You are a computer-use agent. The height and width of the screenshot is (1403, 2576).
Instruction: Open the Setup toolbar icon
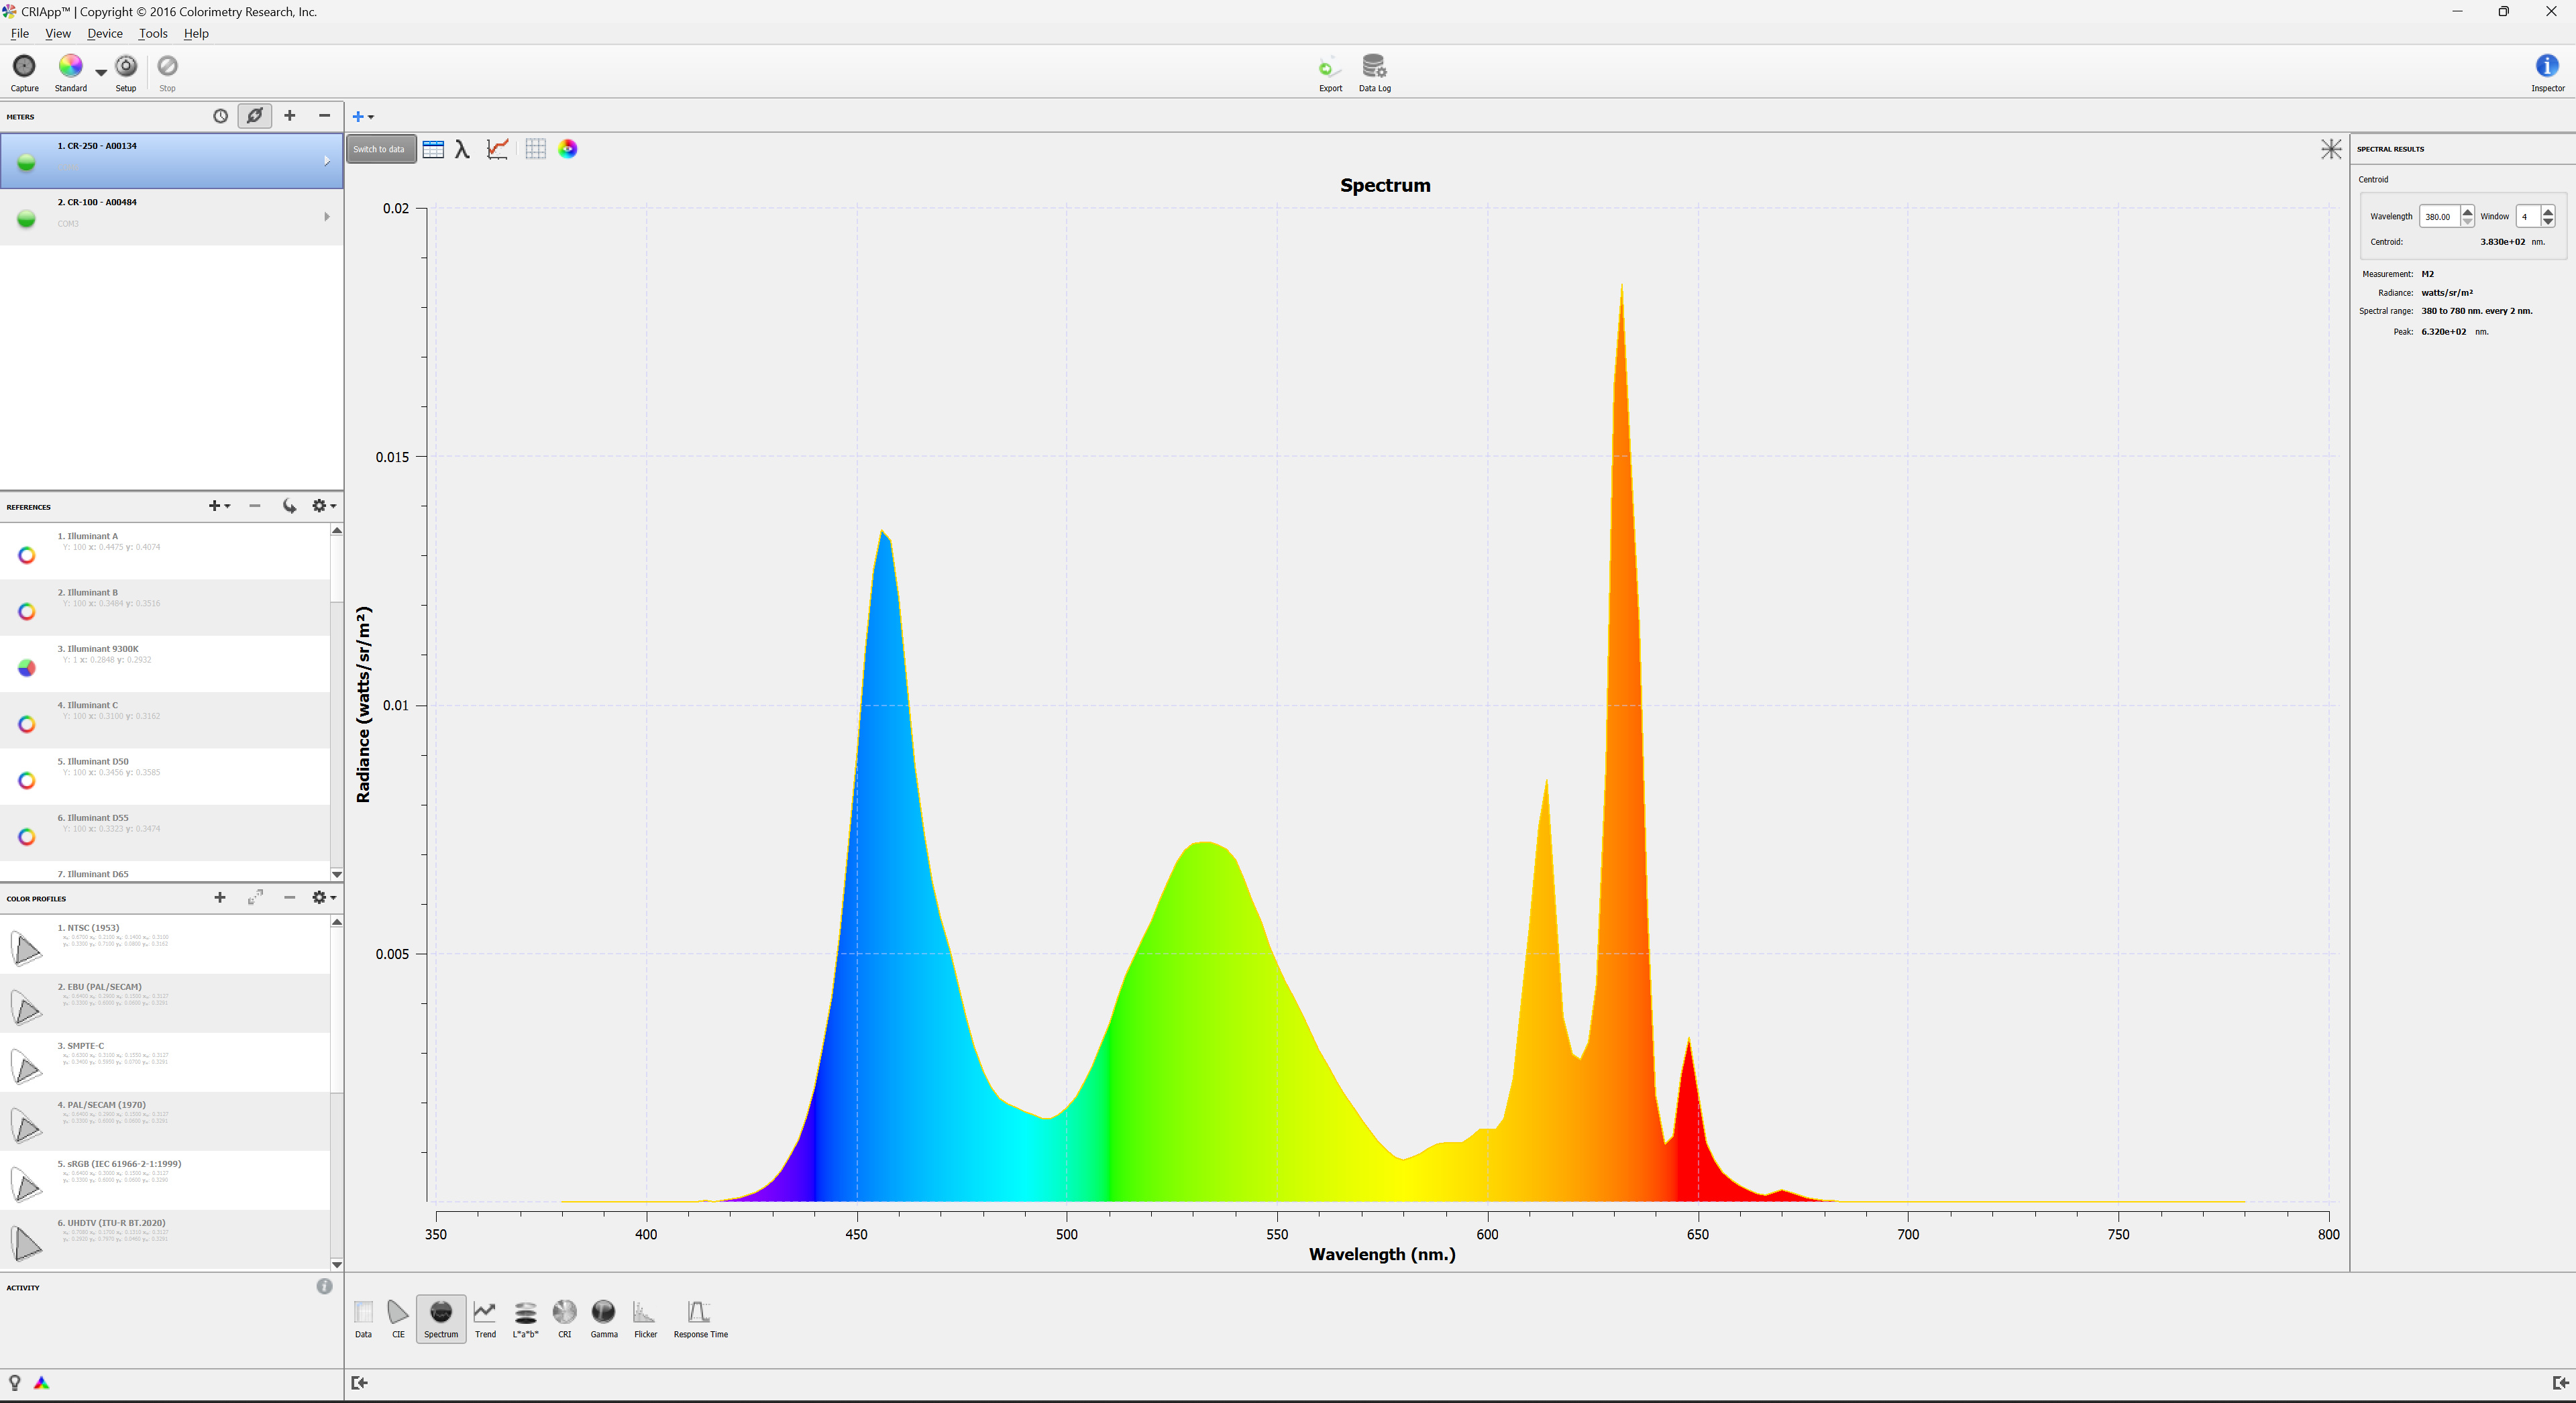[126, 67]
